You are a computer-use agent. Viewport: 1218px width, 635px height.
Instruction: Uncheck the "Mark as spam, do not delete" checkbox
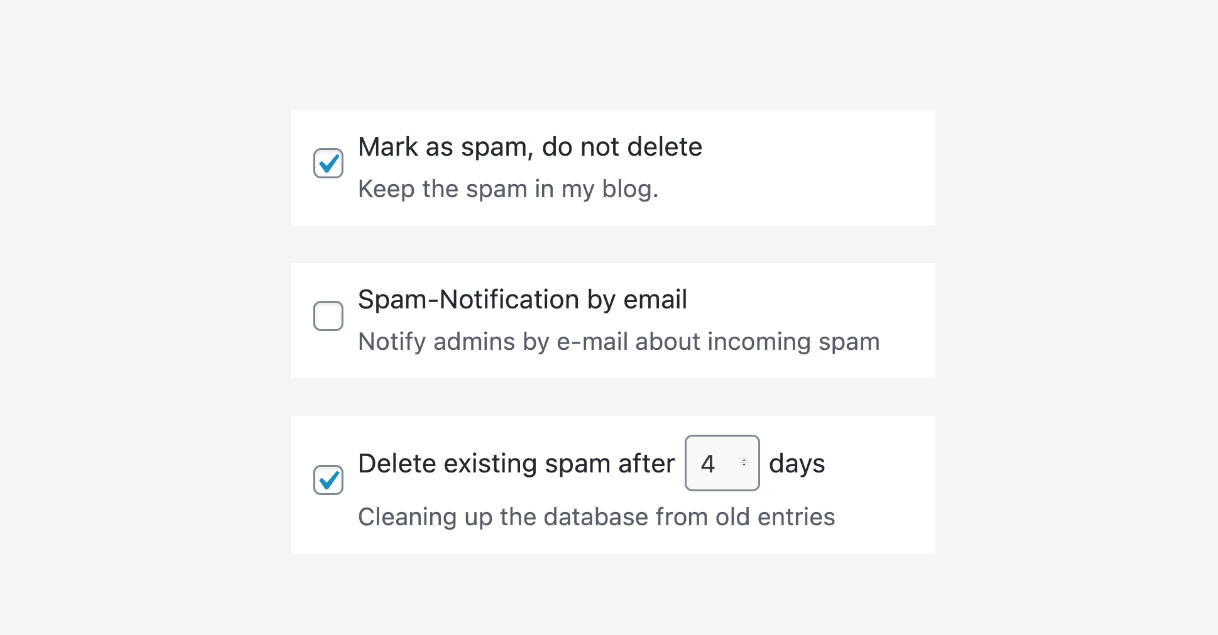[328, 163]
